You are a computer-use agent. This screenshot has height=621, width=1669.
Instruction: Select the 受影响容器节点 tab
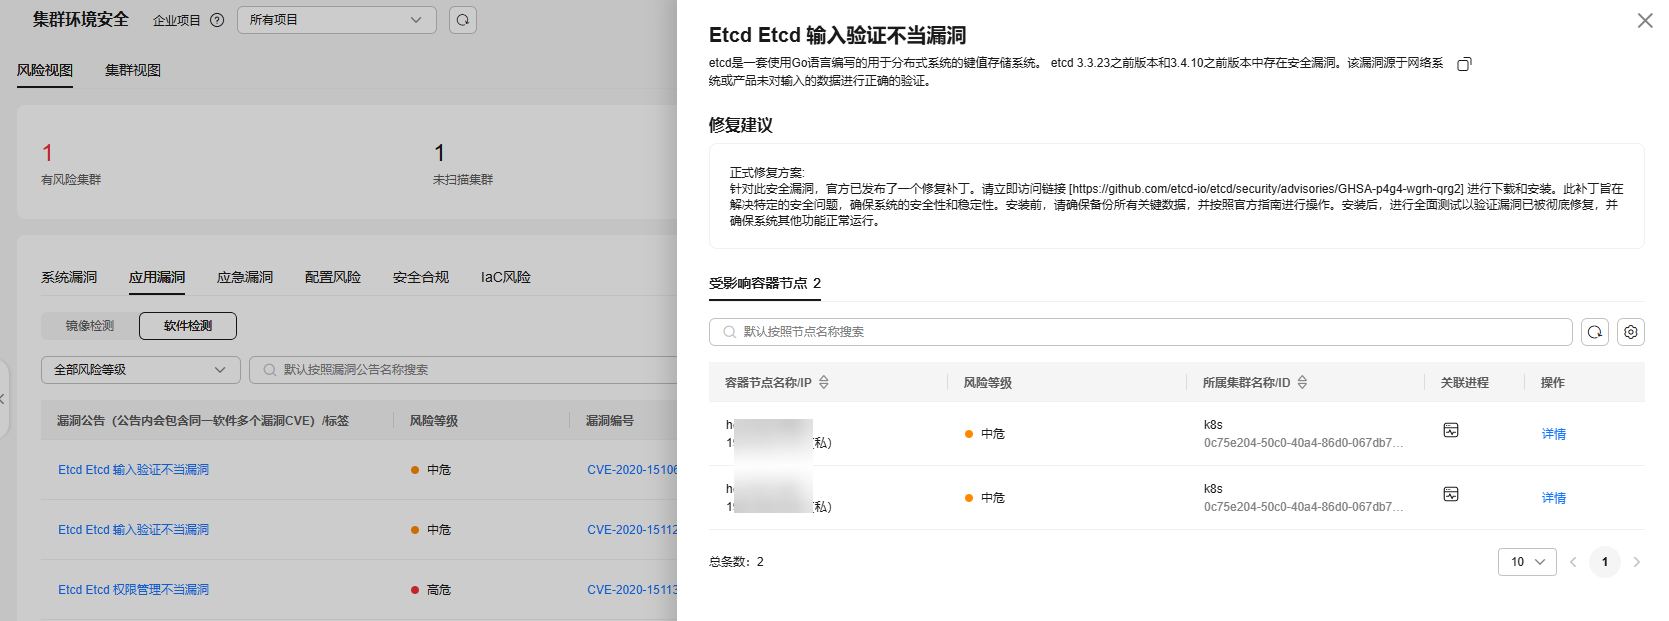coord(765,283)
